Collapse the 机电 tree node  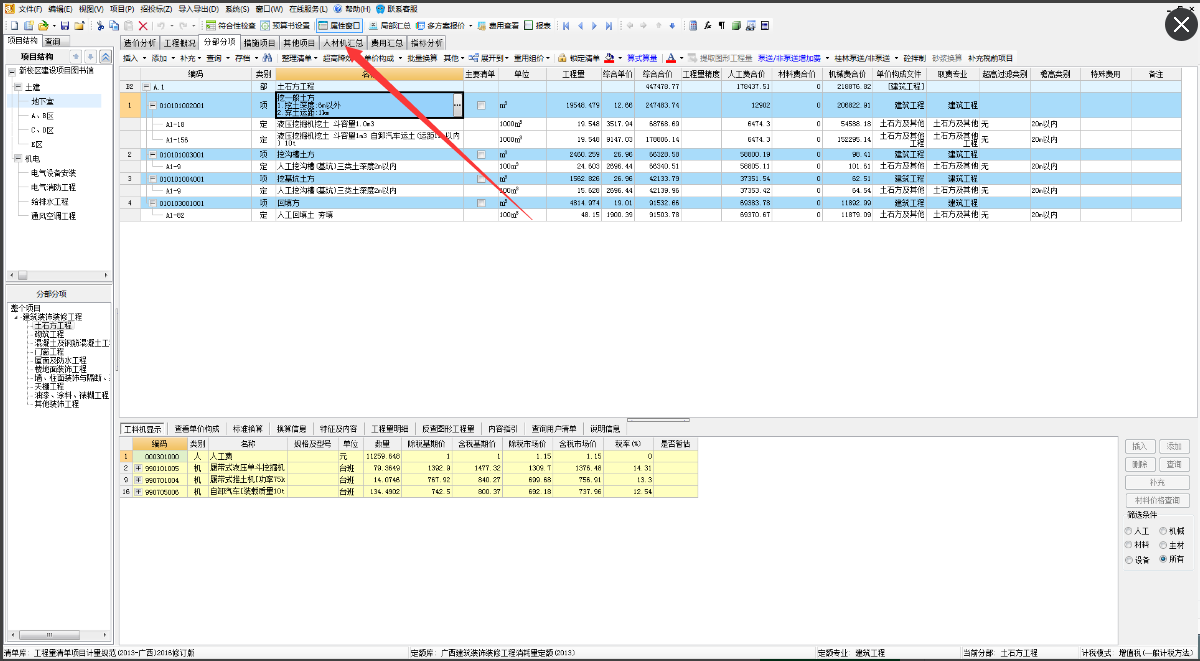coord(17,158)
